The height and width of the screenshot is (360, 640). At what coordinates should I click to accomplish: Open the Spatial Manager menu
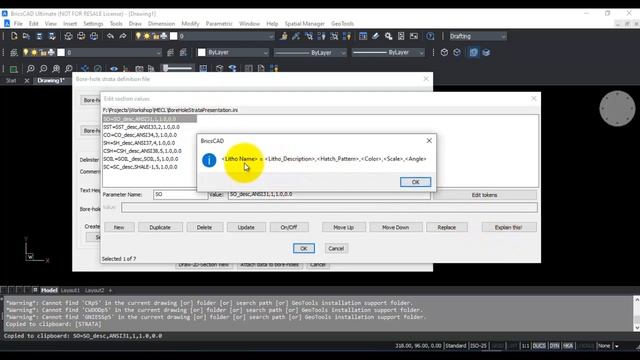(304, 24)
